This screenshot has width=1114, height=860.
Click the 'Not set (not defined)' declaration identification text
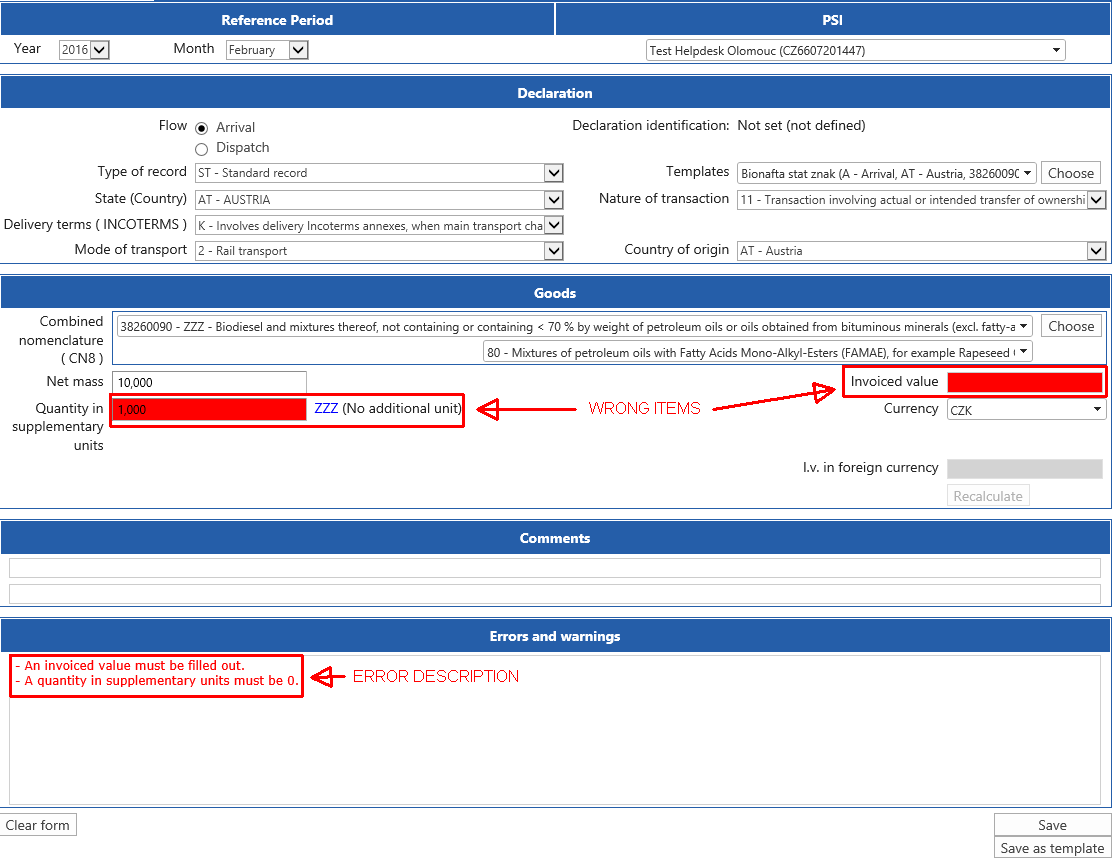coord(801,126)
